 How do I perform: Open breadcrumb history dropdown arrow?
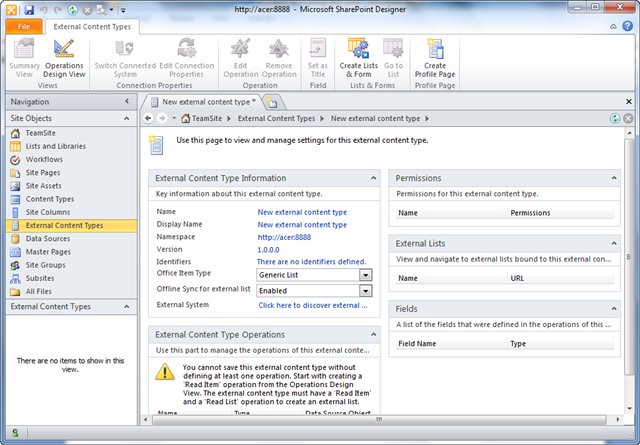[174, 118]
